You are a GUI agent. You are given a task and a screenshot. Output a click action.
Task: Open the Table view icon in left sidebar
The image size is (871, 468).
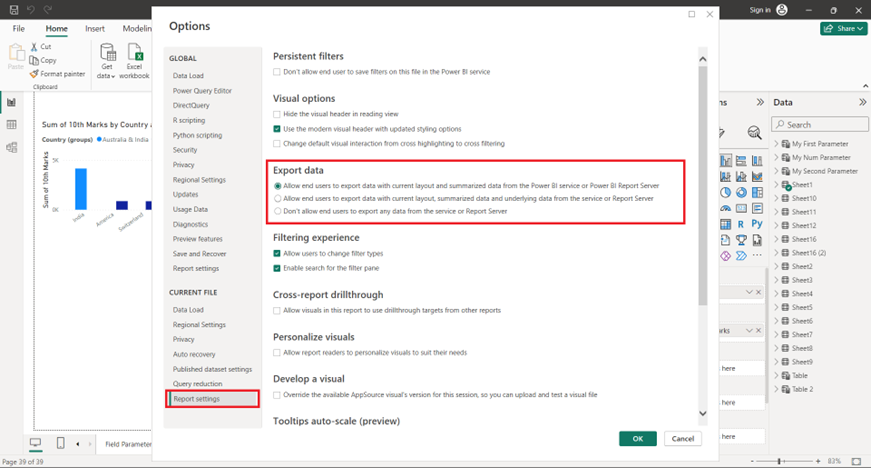click(12, 125)
